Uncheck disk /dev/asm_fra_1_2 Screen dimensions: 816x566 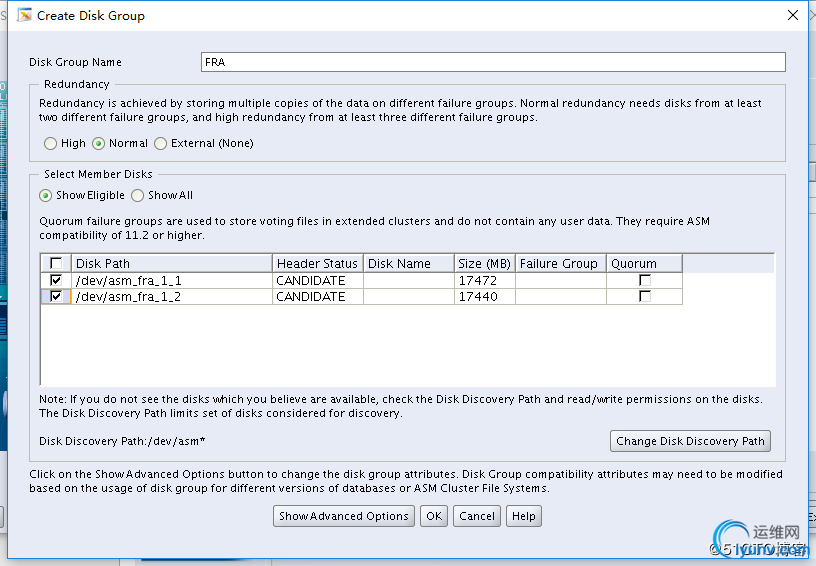(56, 296)
